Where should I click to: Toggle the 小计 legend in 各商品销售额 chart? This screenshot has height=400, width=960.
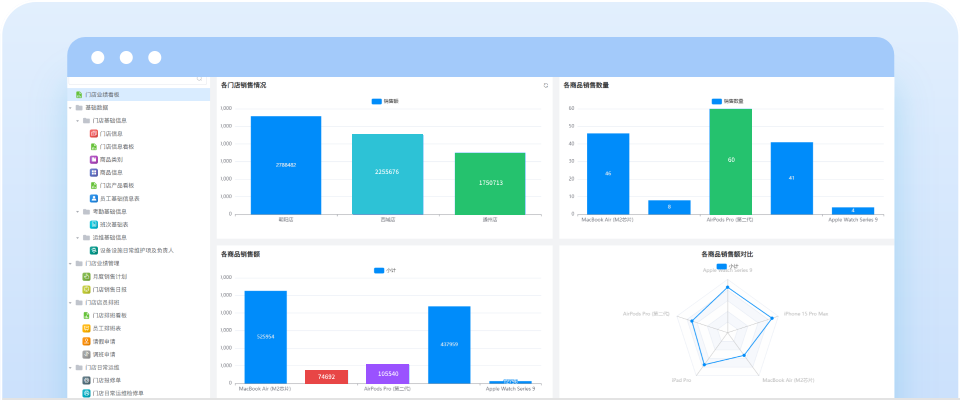pos(385,270)
